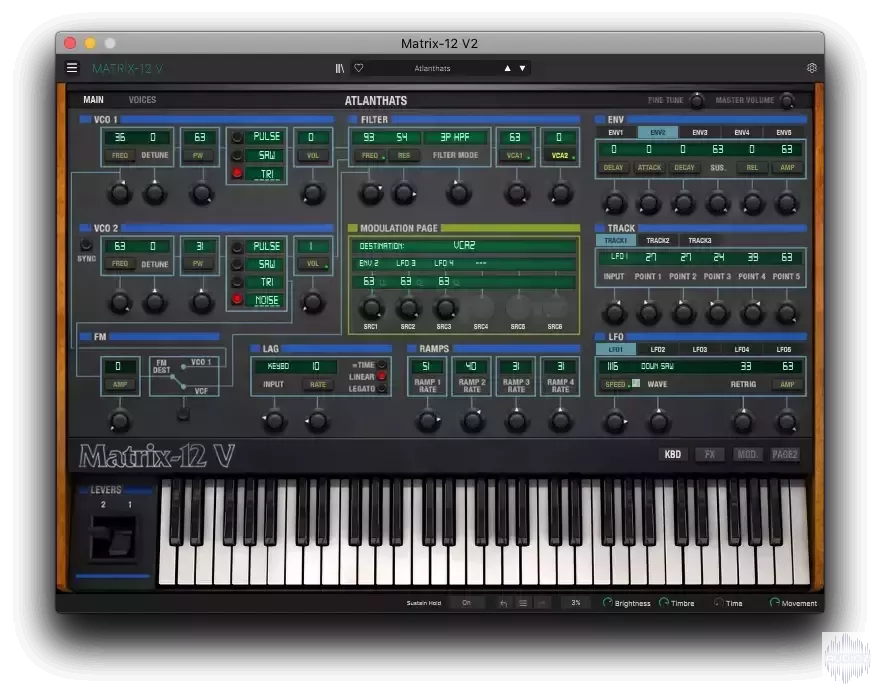The image size is (880, 693).
Task: Click the FM DEST slider knob below switch
Action: point(183,414)
